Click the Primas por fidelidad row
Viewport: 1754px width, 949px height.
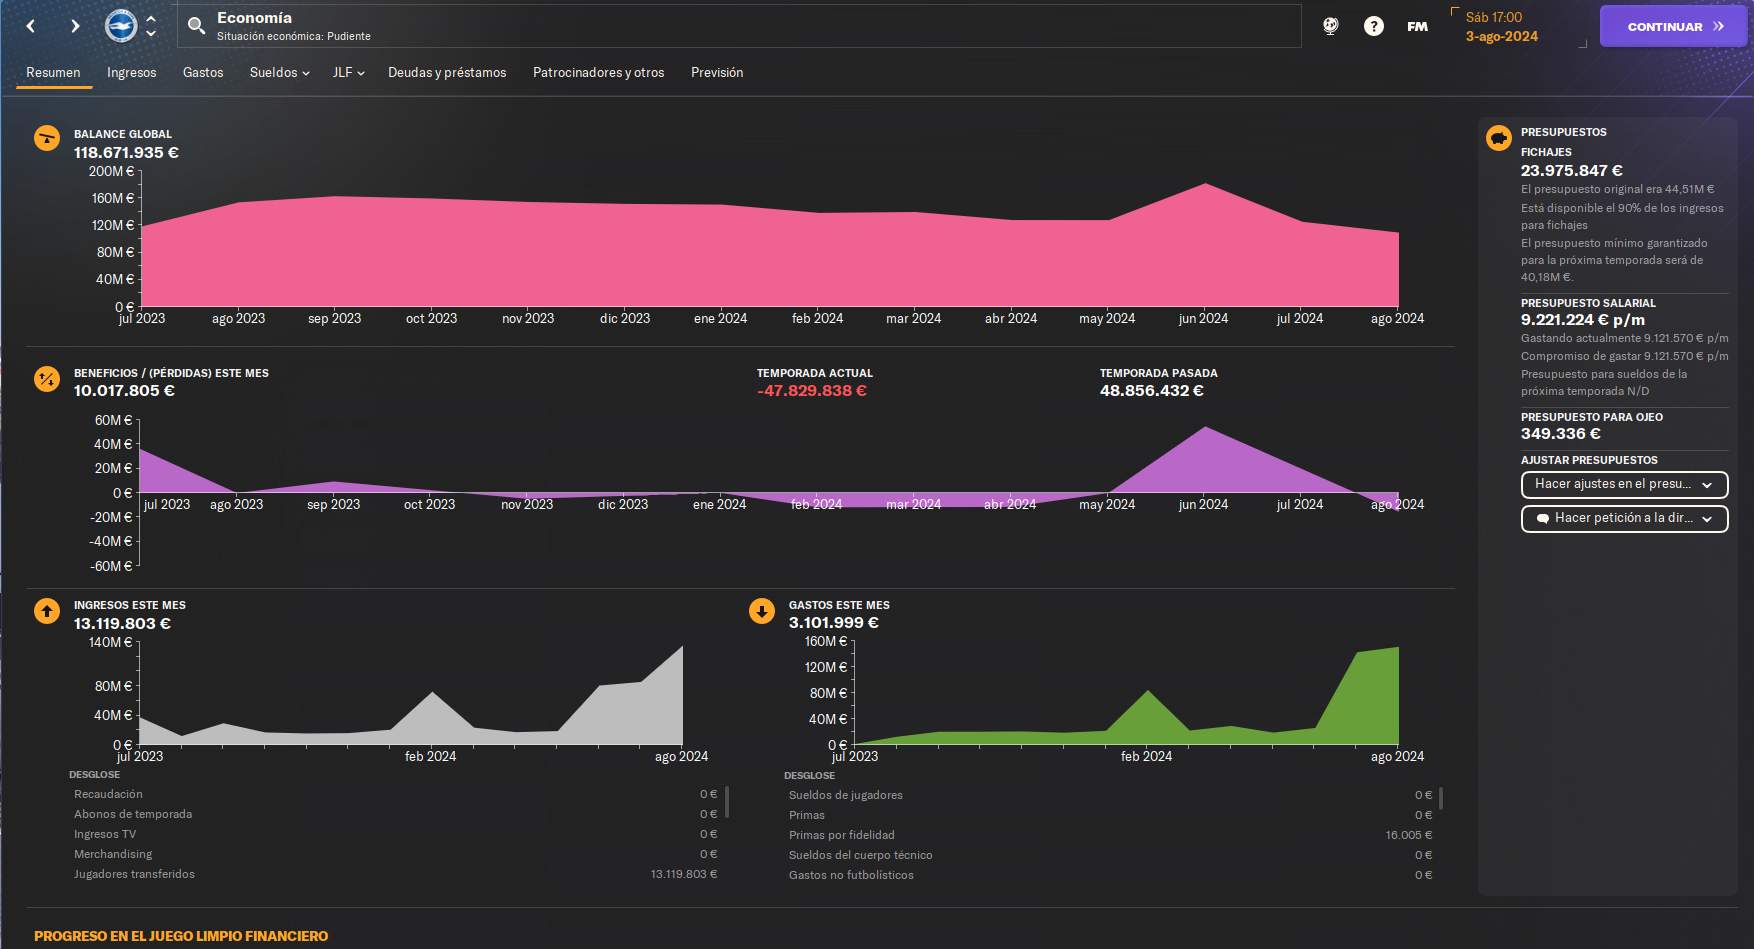click(x=1110, y=835)
